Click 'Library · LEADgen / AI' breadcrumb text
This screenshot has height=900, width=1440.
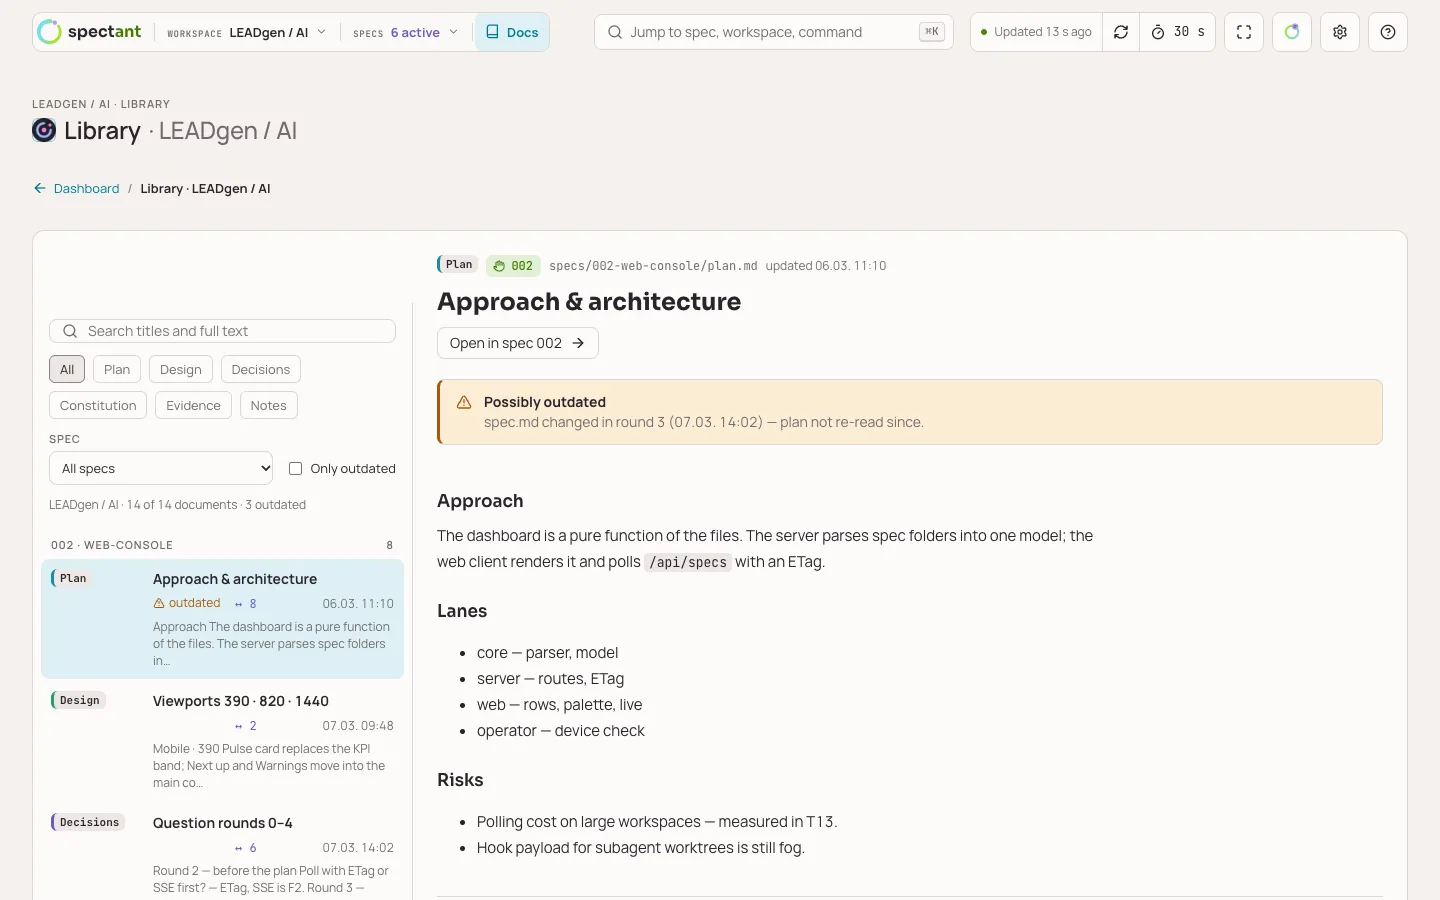[x=205, y=188]
